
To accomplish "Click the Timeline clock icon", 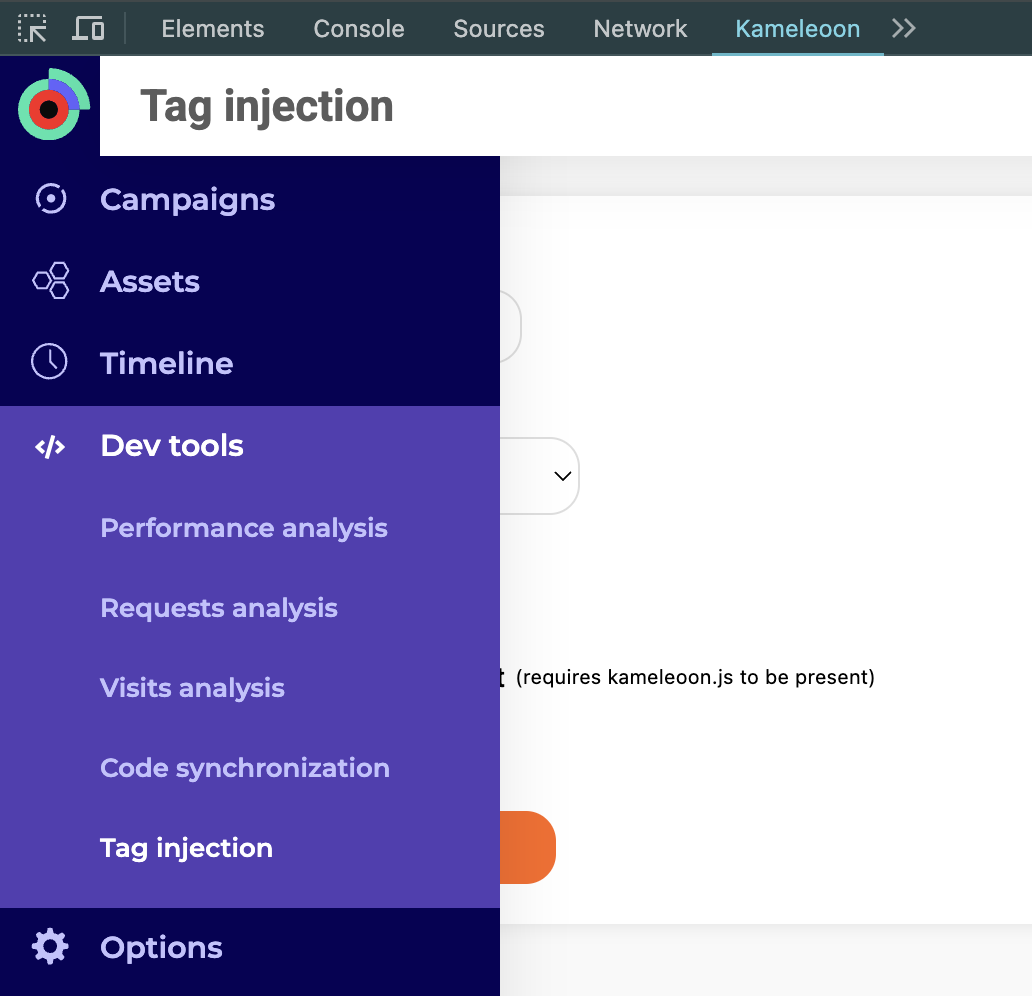I will [50, 362].
